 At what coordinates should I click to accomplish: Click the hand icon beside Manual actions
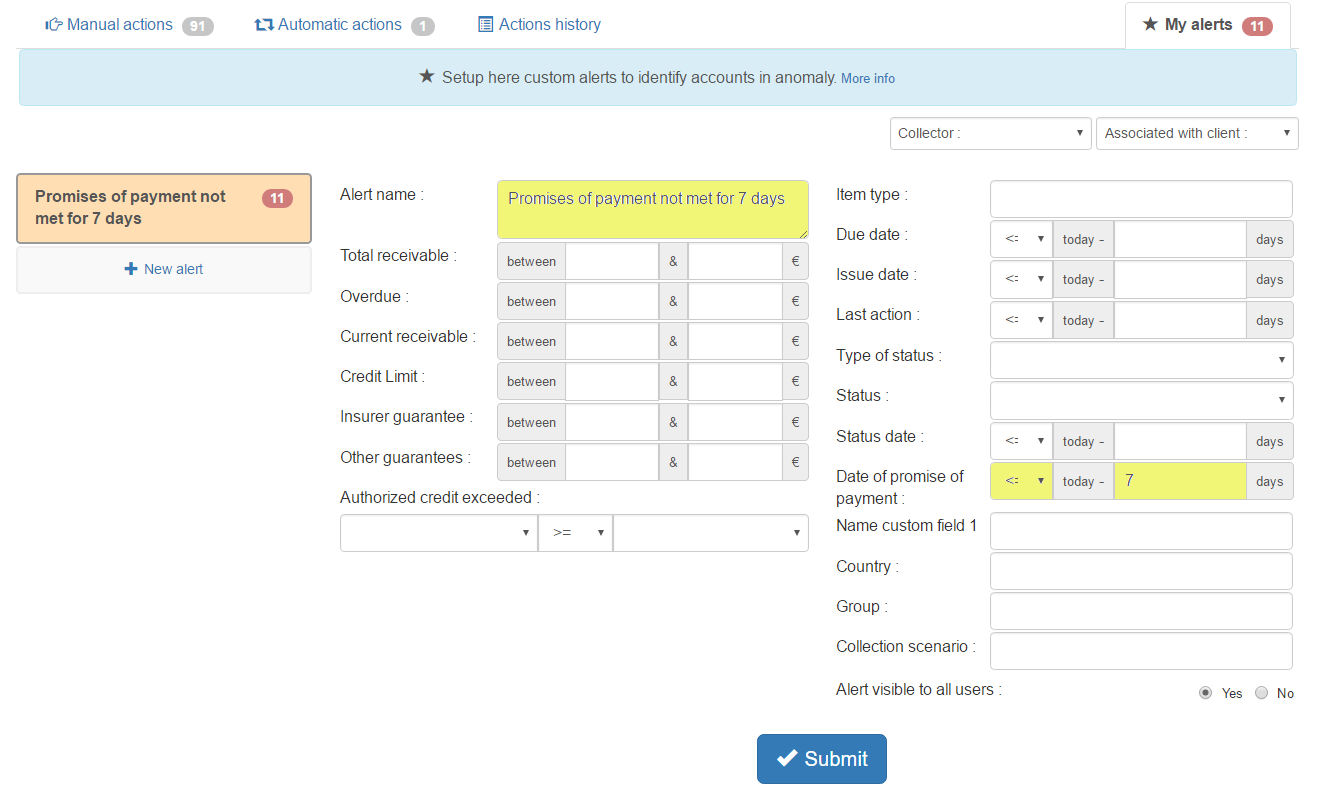coord(53,25)
